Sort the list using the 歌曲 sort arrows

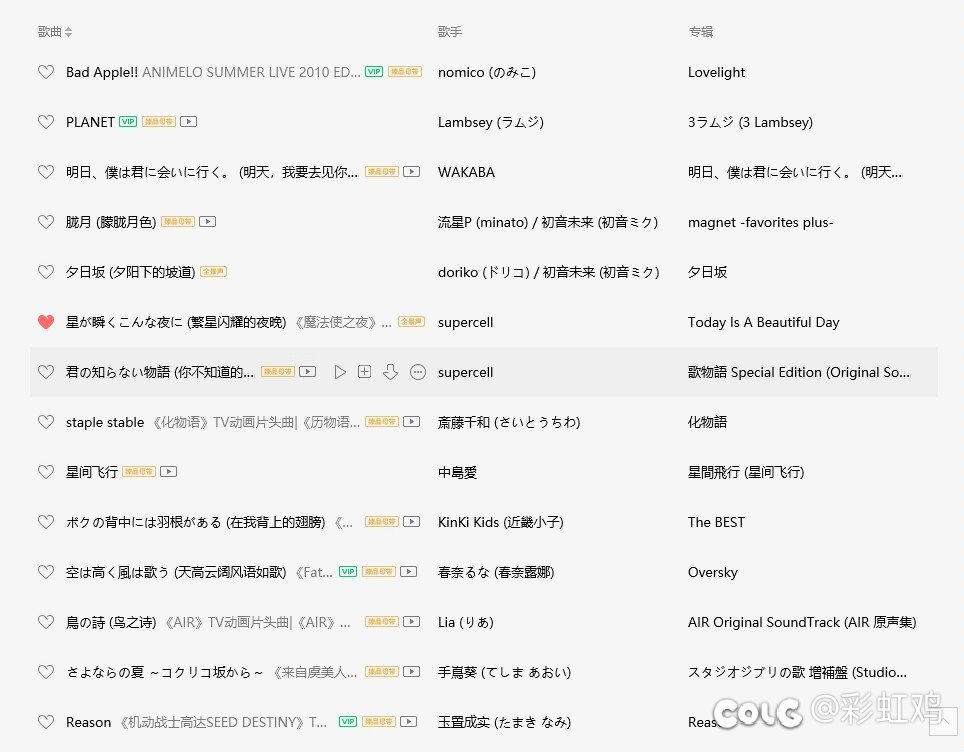coord(69,32)
